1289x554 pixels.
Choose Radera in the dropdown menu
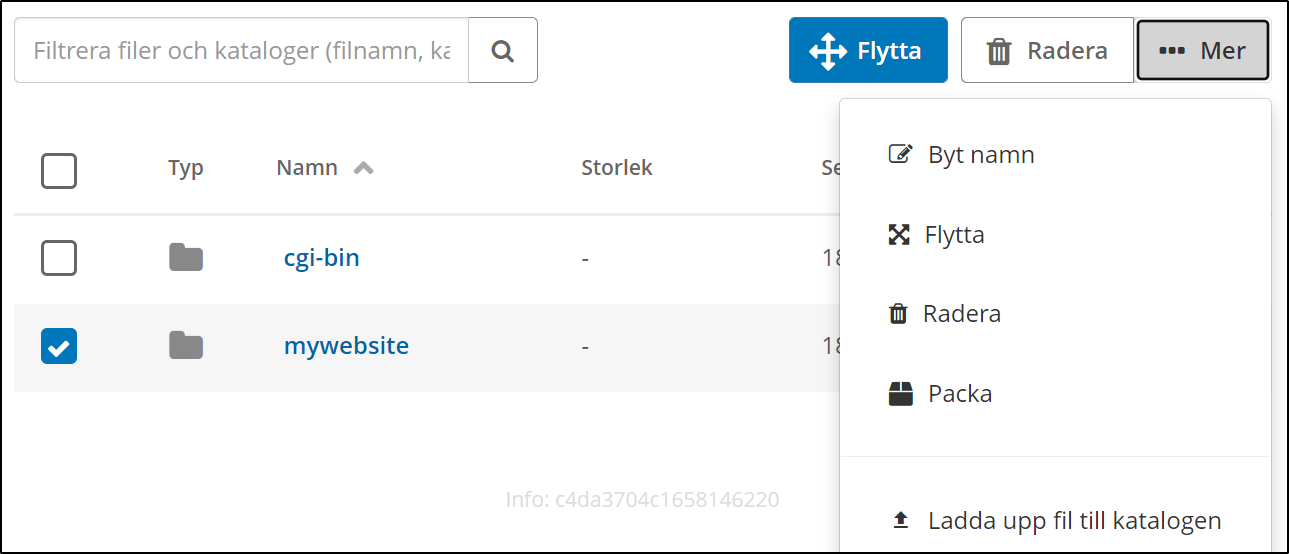point(961,314)
